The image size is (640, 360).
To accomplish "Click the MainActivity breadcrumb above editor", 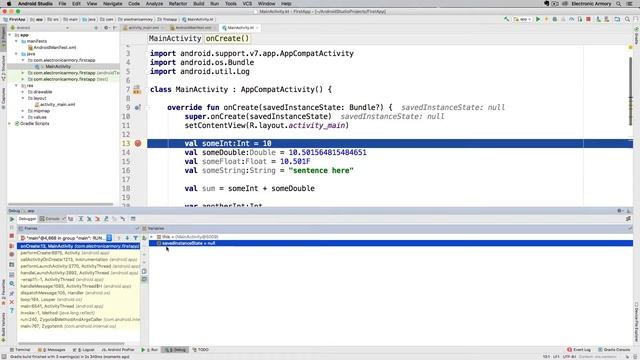I will click(175, 38).
